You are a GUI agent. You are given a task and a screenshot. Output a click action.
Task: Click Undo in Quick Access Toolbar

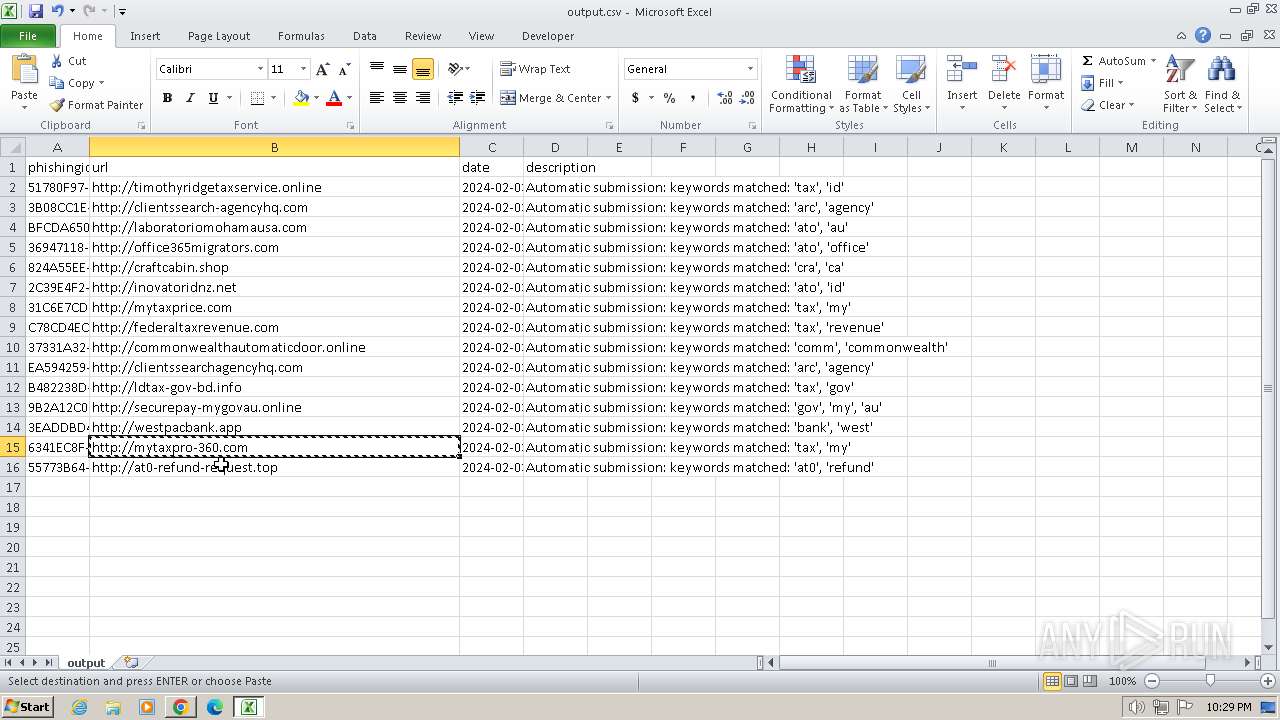(58, 11)
